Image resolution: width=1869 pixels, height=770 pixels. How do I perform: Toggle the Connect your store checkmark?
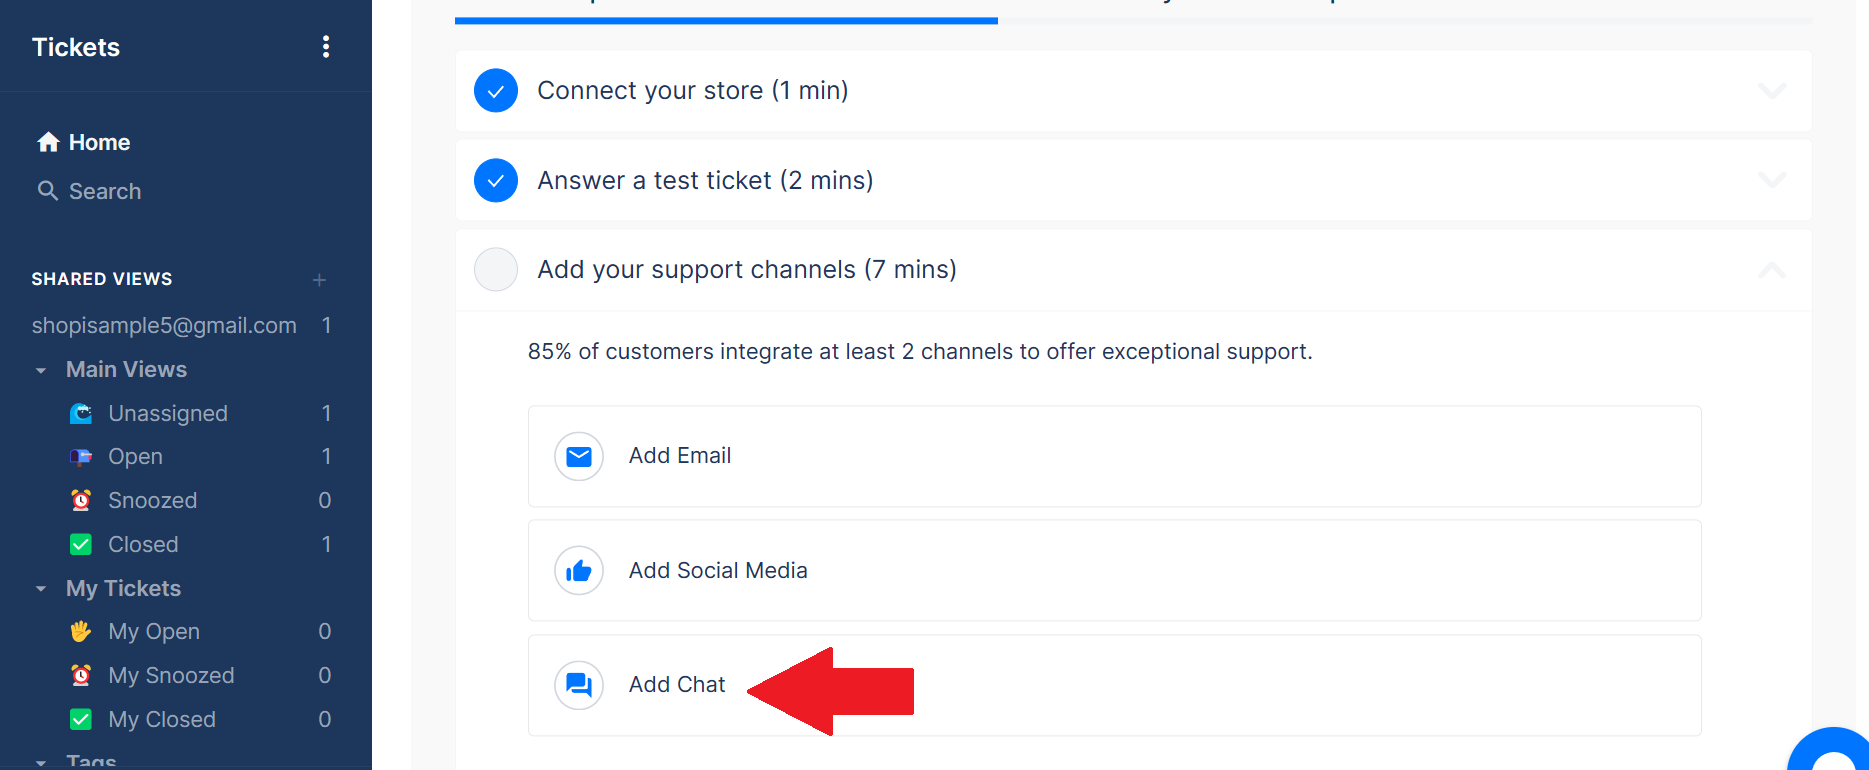(x=496, y=91)
